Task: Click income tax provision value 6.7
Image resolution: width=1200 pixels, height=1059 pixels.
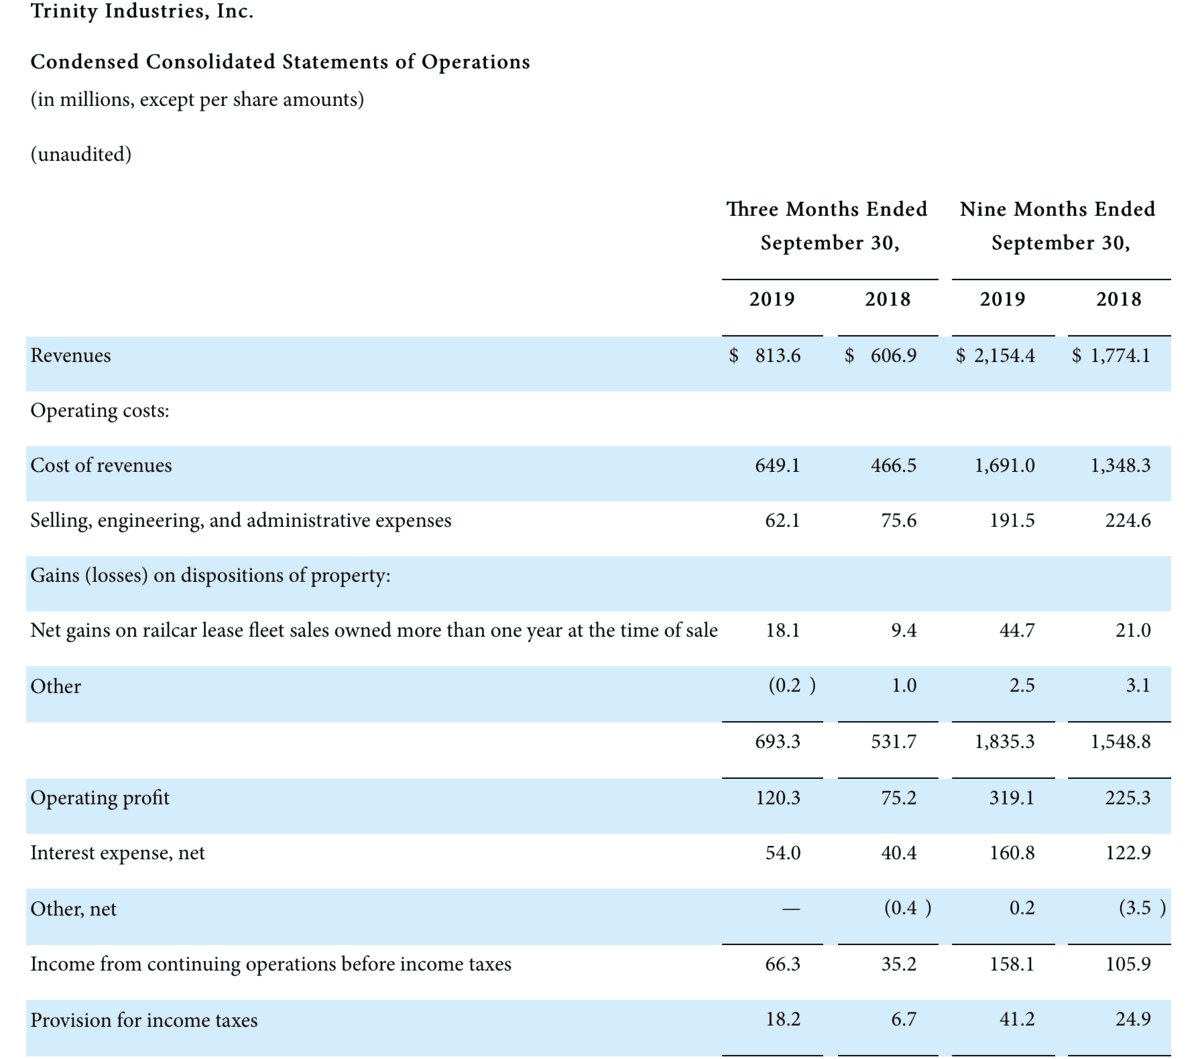Action: coord(904,1019)
